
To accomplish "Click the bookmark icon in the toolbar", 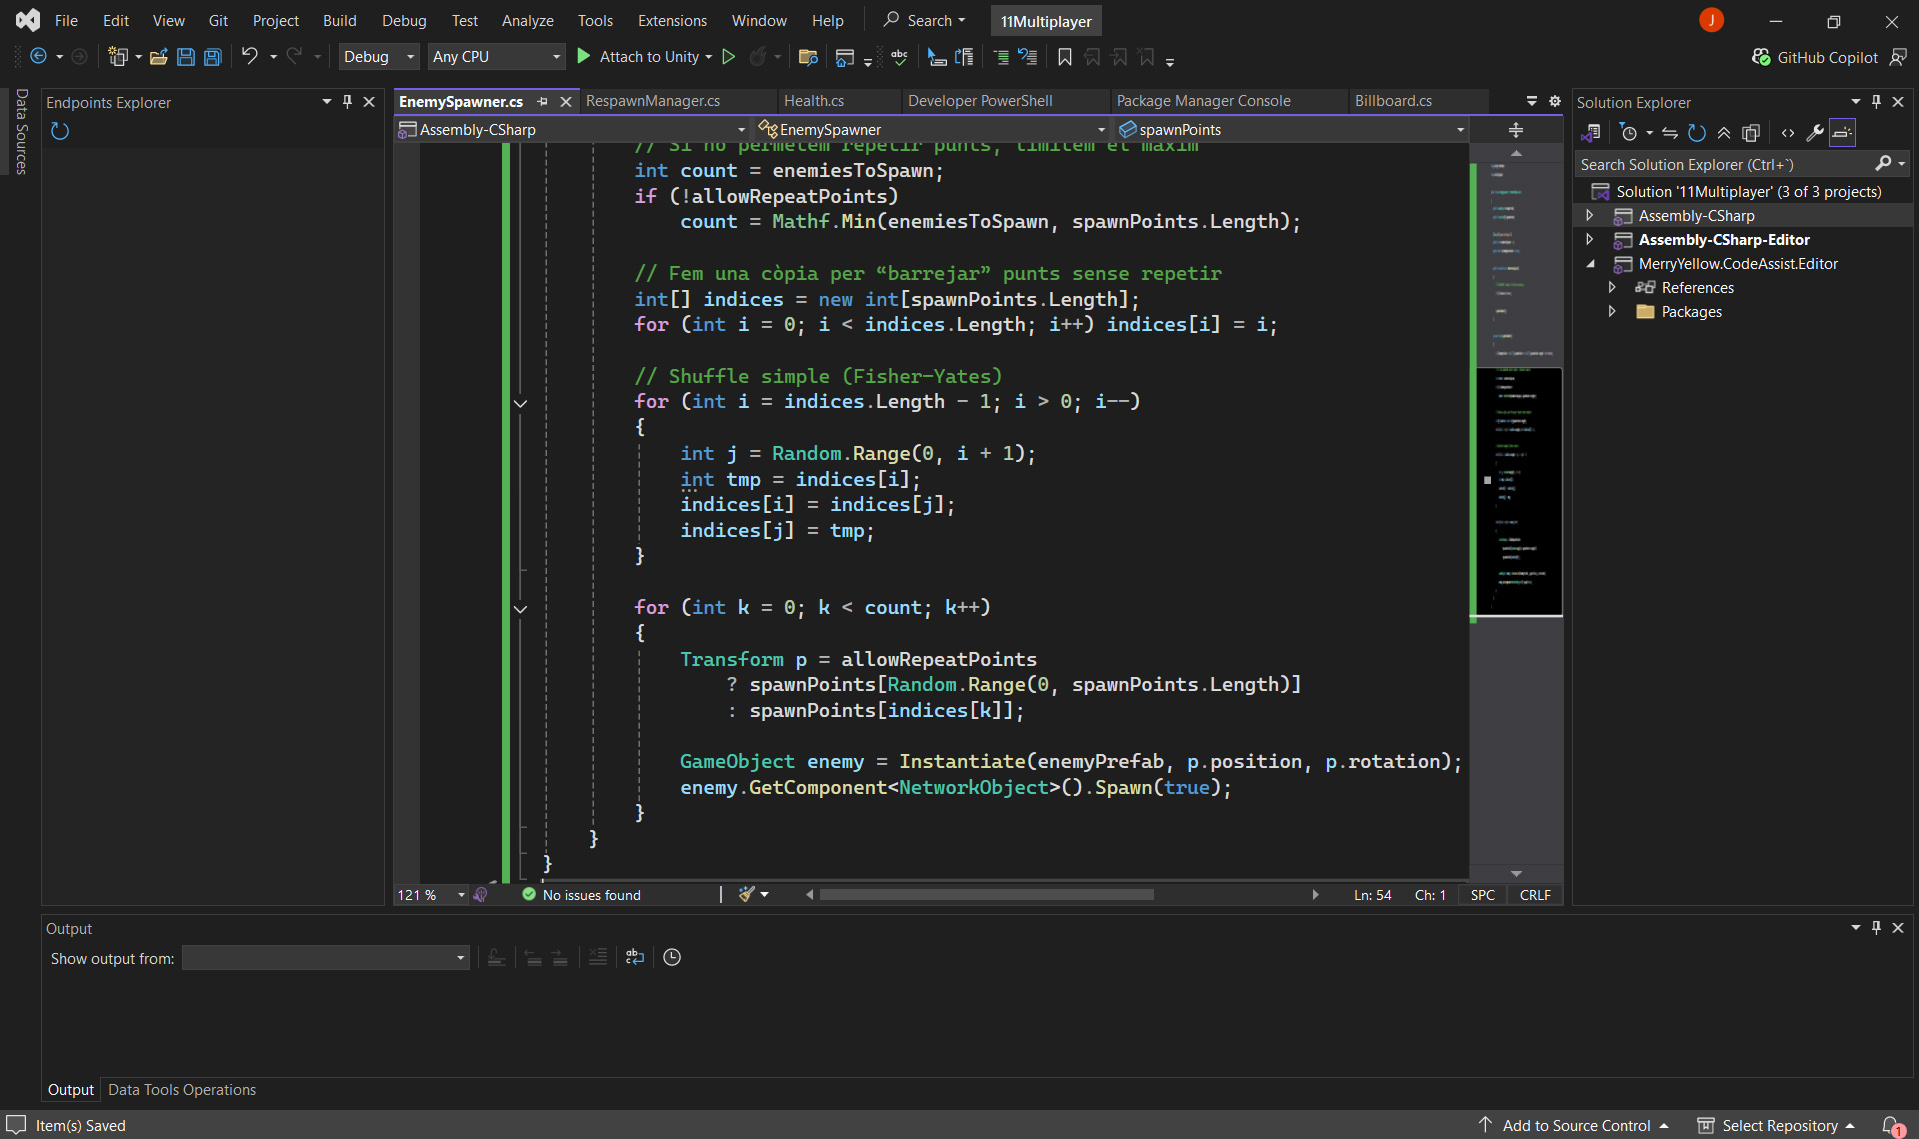I will (x=1065, y=57).
